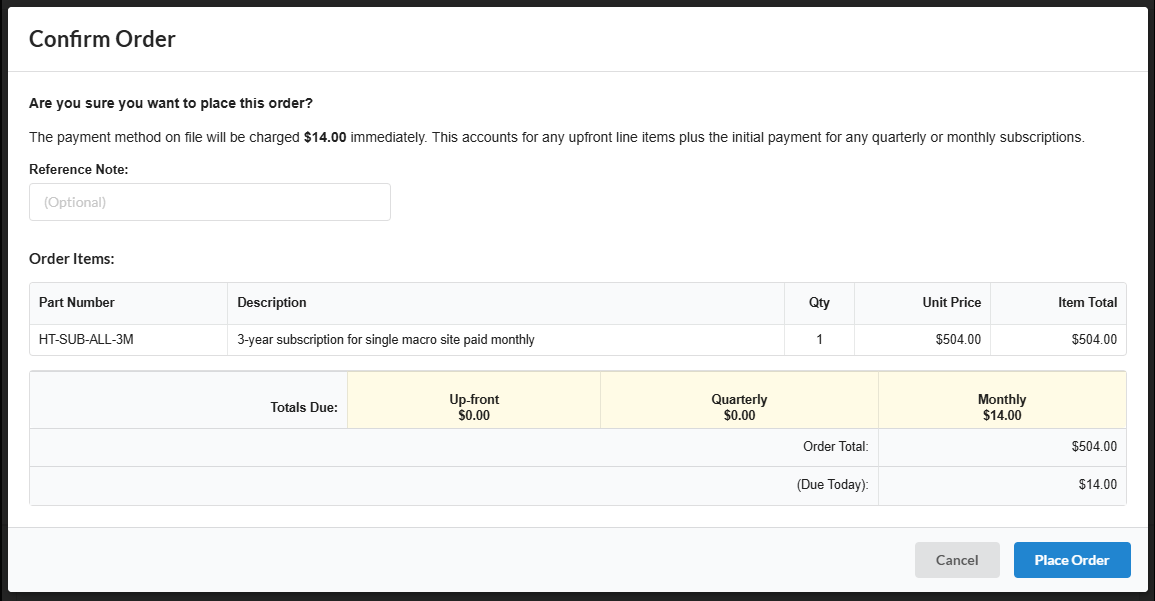Click the Reference Note label
The image size is (1155, 601).
pos(79,170)
